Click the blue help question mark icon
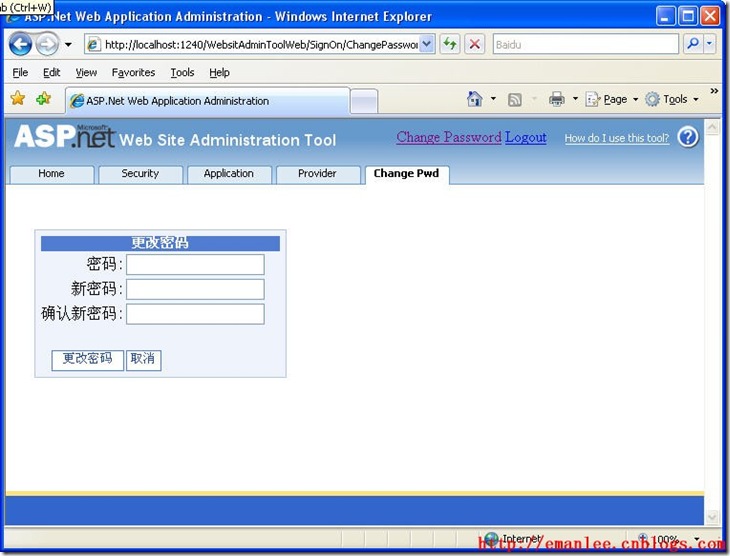This screenshot has width=730, height=556. click(688, 137)
